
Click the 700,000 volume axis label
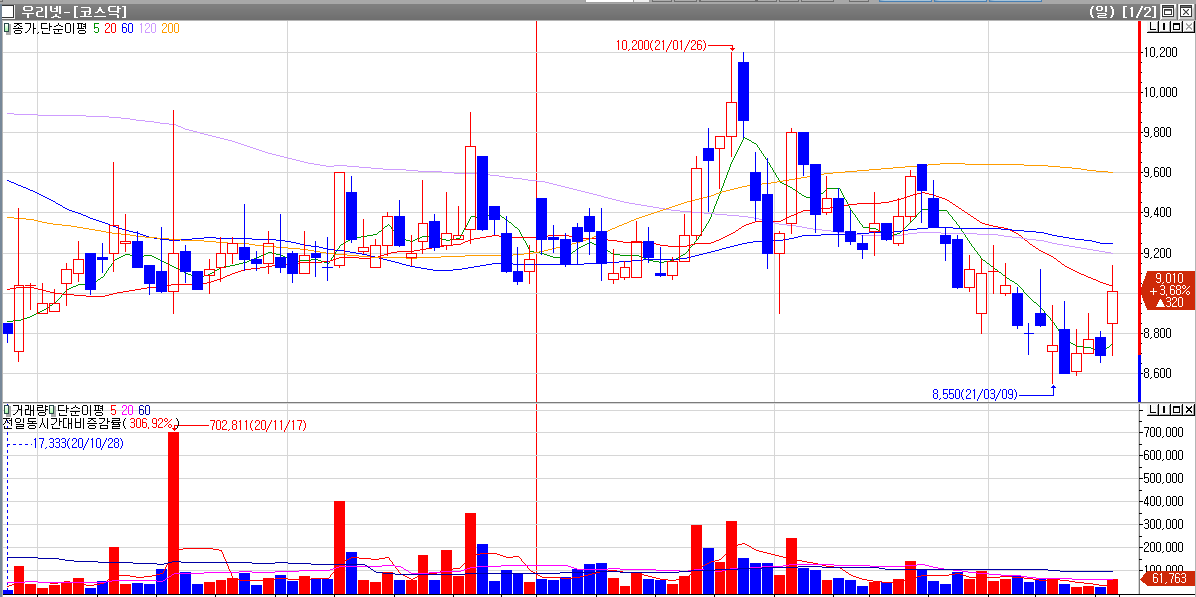[1165, 432]
